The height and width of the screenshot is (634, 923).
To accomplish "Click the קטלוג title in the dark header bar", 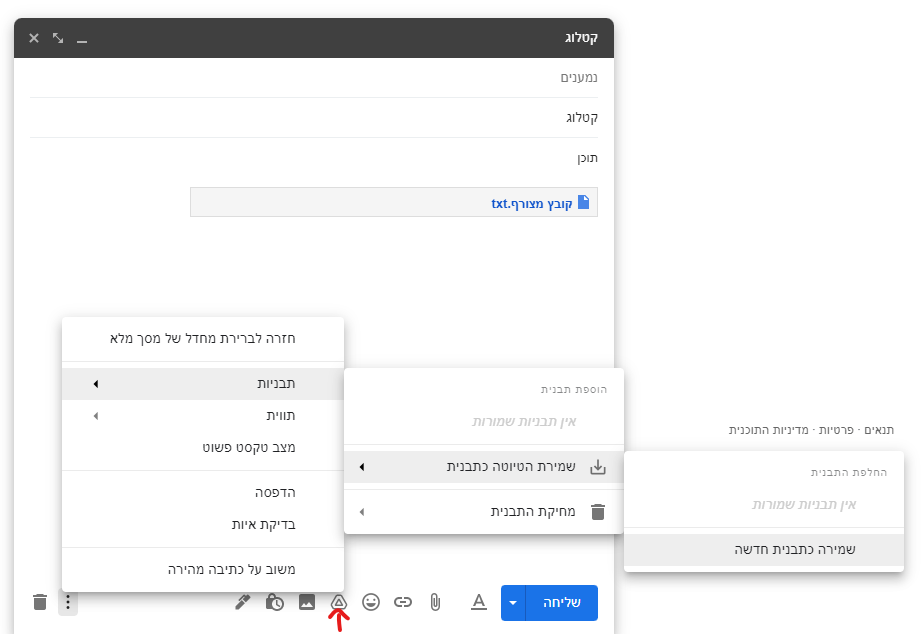I will click(x=581, y=38).
